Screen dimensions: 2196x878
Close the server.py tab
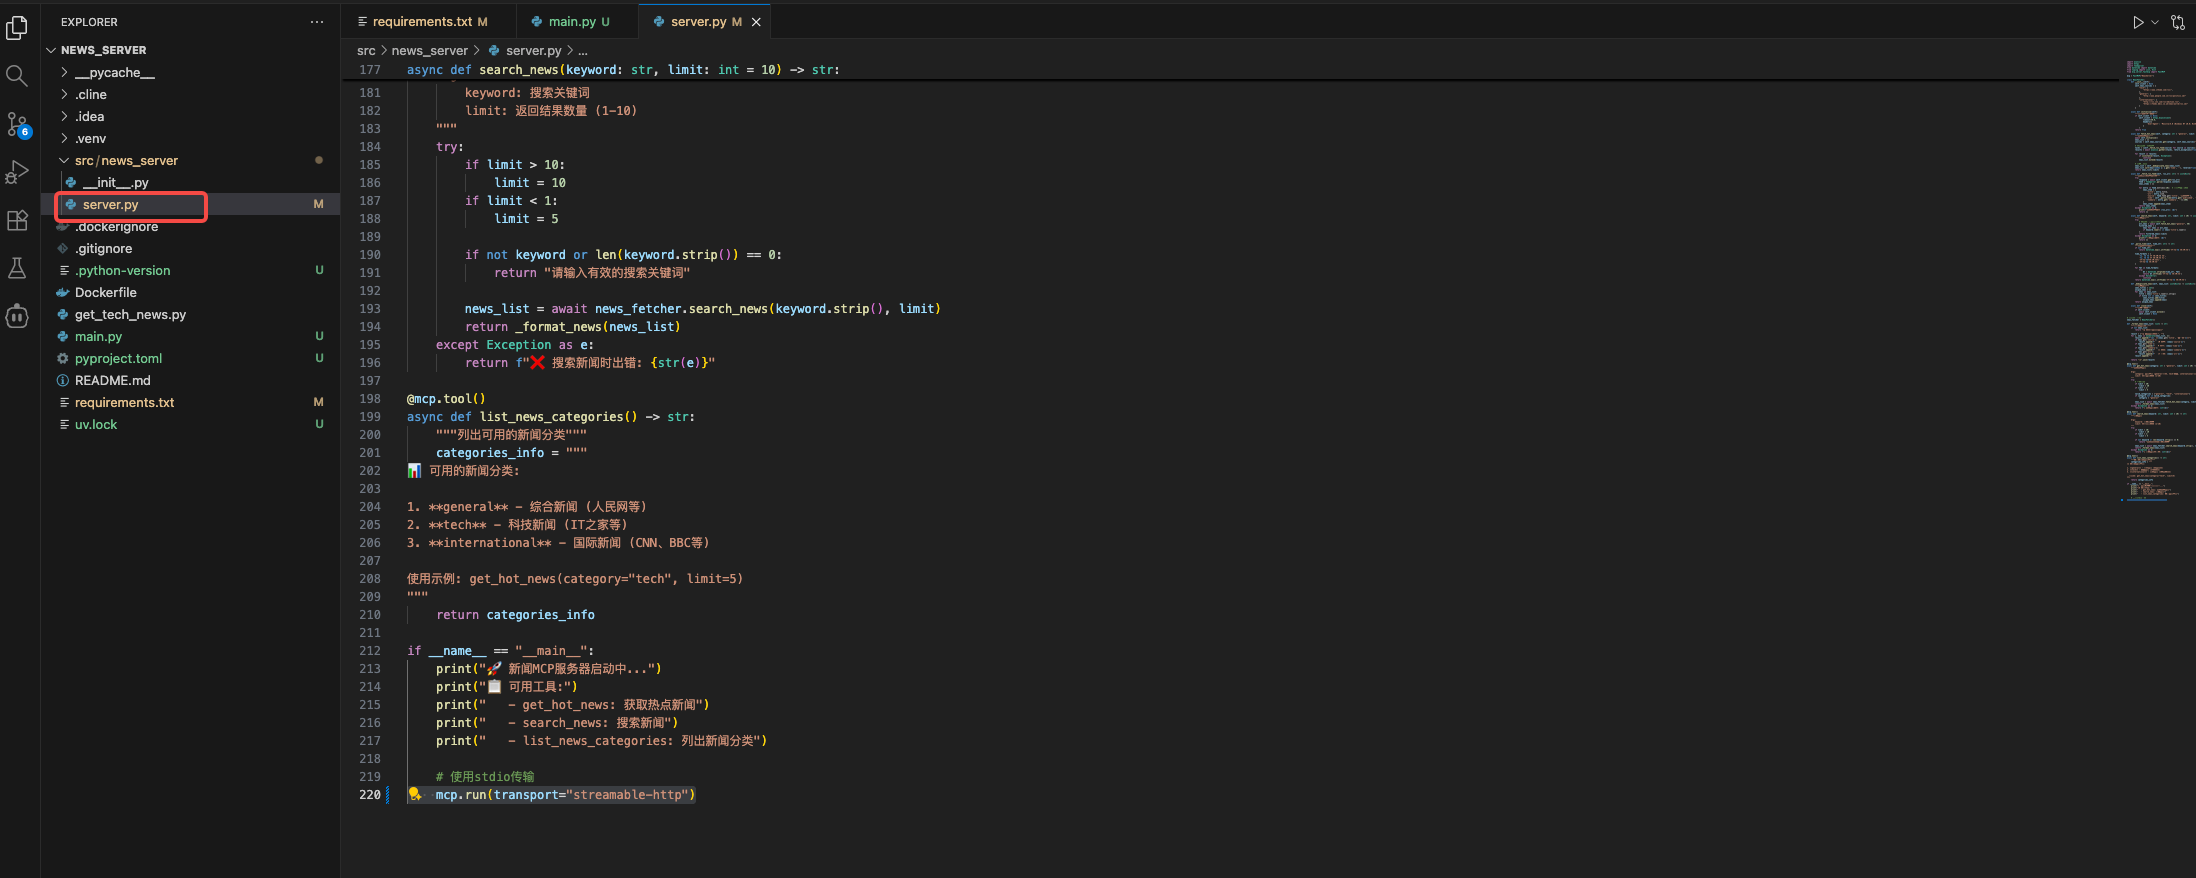(x=756, y=22)
